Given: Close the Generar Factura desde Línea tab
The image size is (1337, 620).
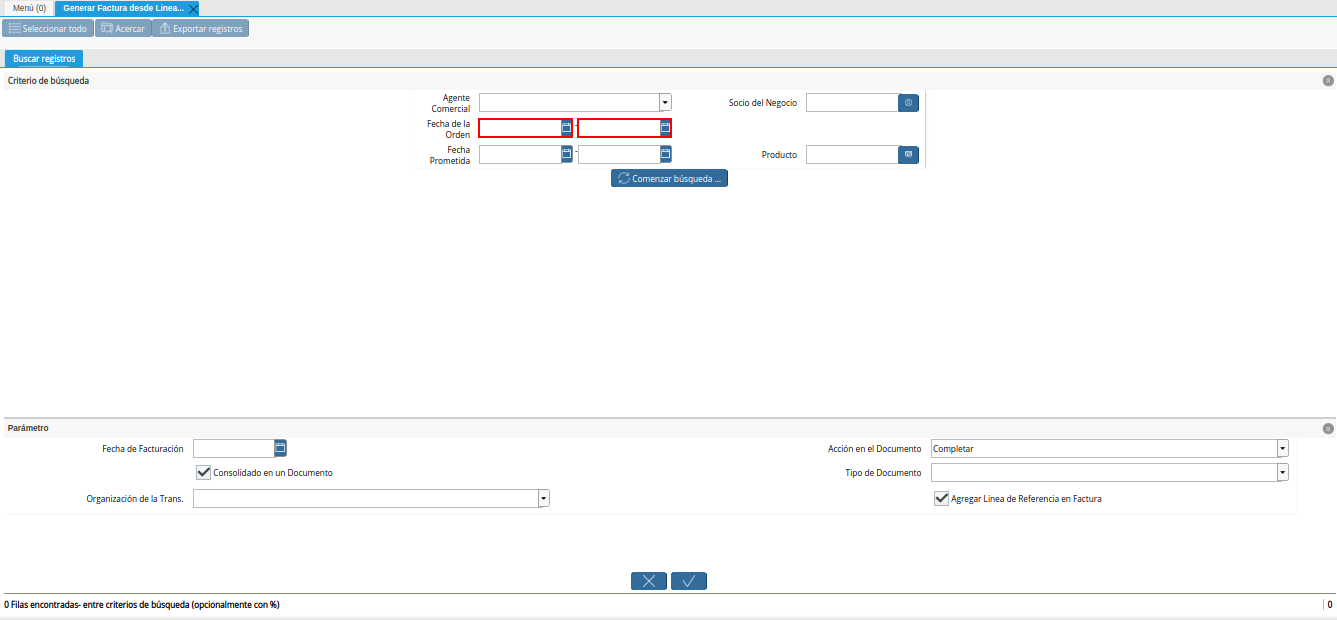Looking at the screenshot, I should [x=193, y=8].
